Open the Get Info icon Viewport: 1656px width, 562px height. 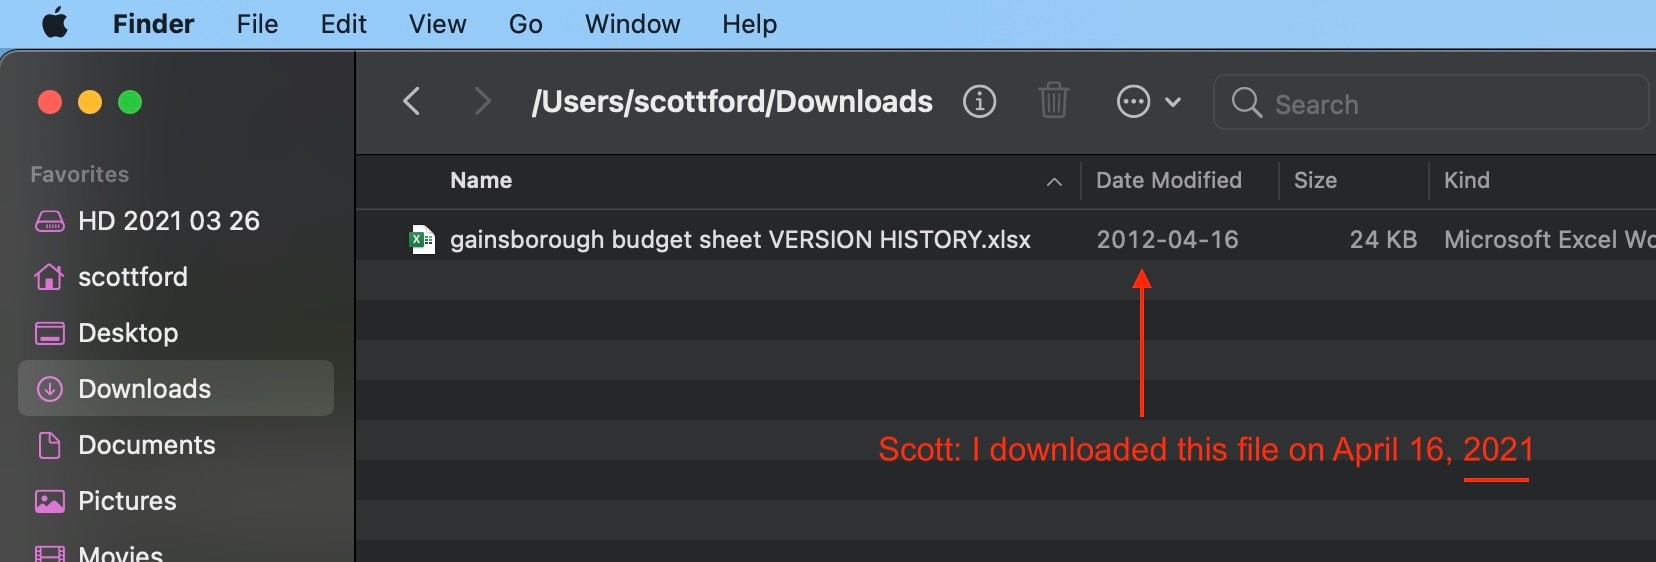coord(979,101)
